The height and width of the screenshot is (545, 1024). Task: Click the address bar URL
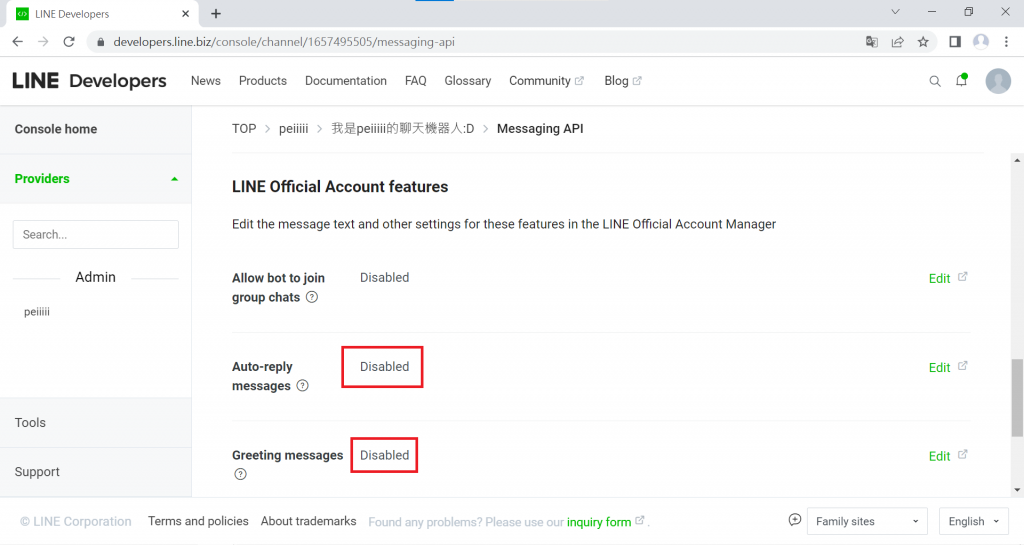(284, 42)
